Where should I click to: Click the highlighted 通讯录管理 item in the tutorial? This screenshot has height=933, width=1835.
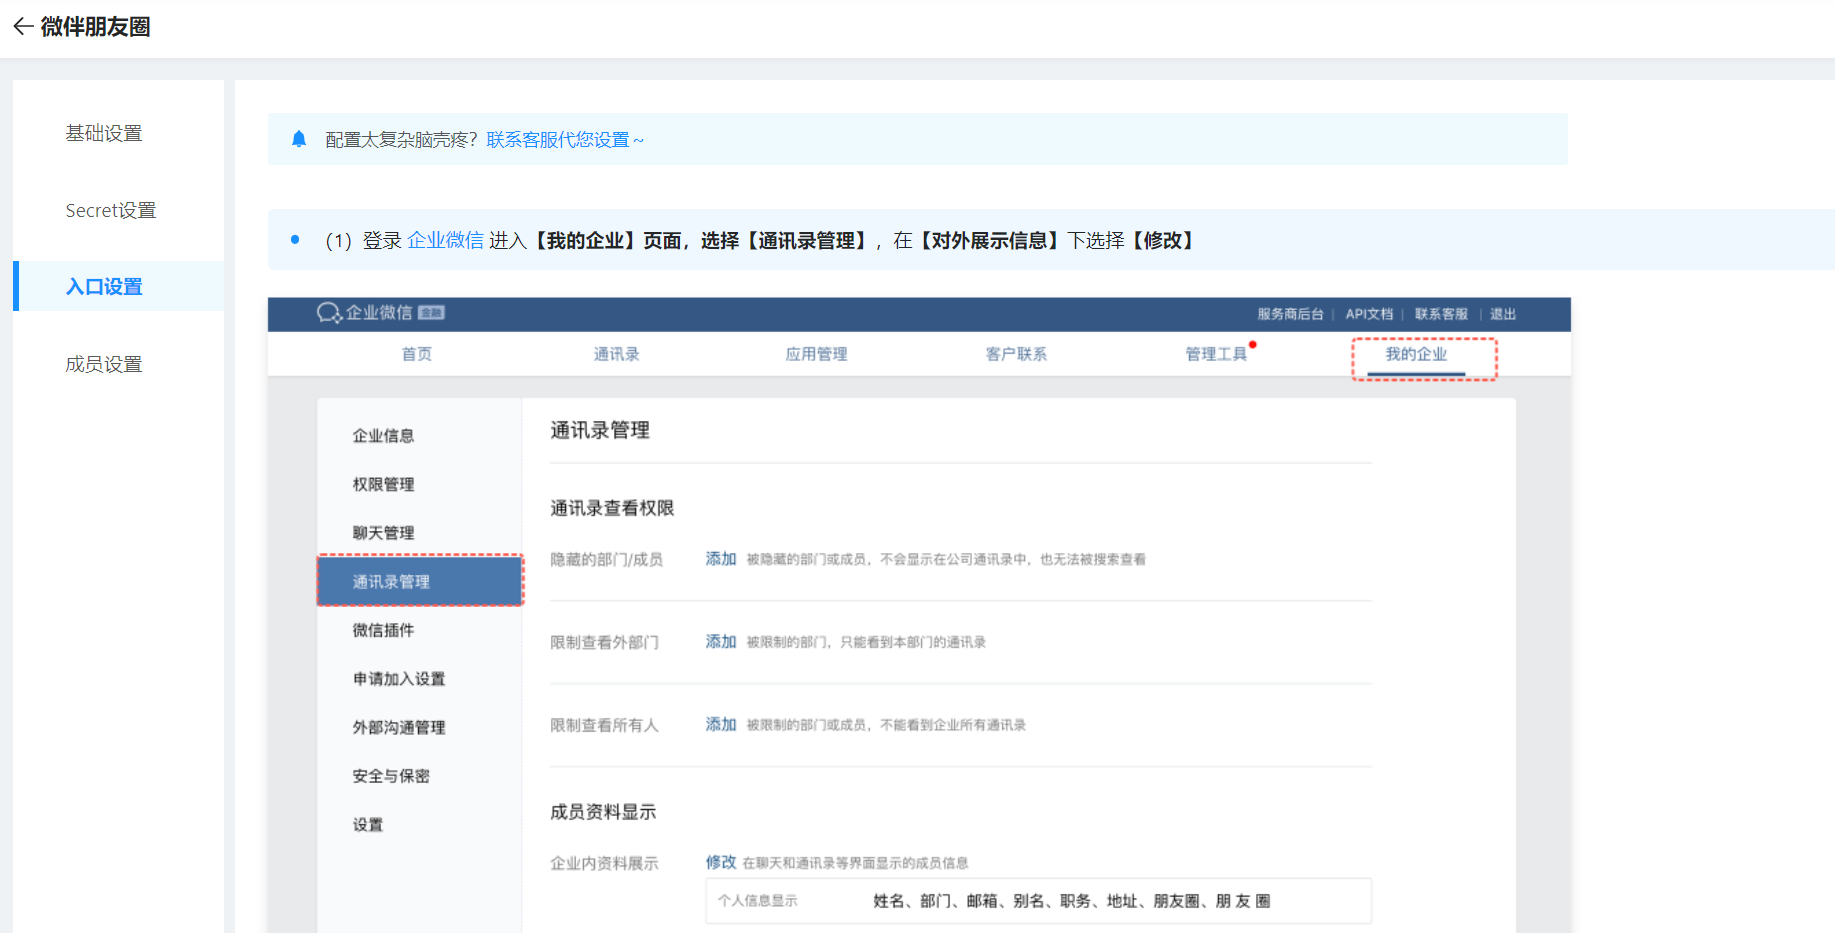point(420,581)
